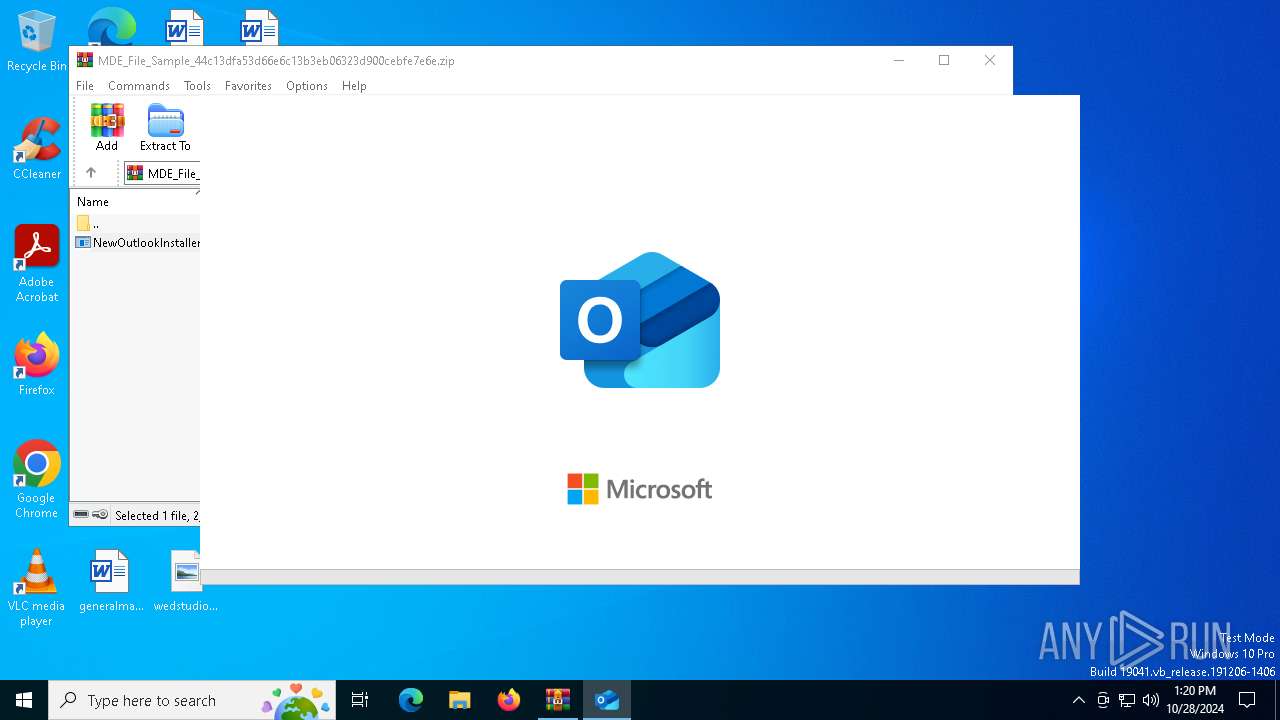Click 'Selected 1 file' status text
The image size is (1280, 720).
click(157, 516)
